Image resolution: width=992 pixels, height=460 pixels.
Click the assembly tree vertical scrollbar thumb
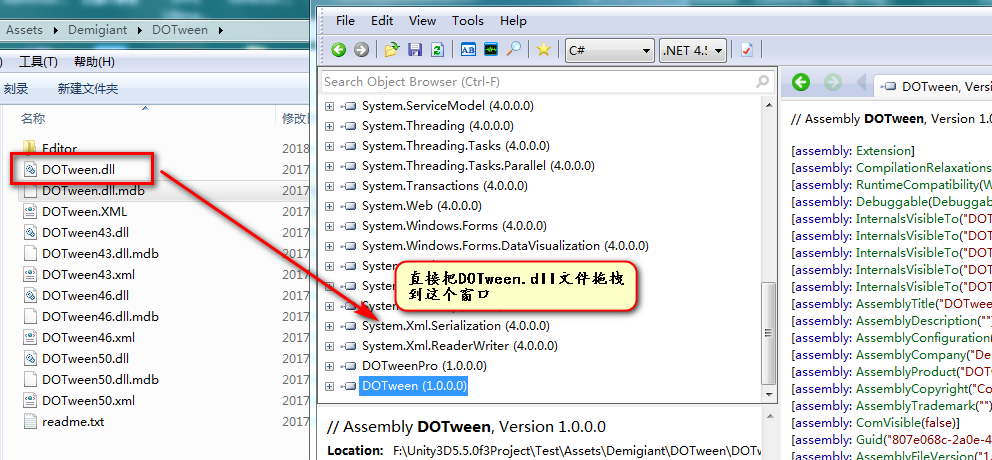point(768,333)
